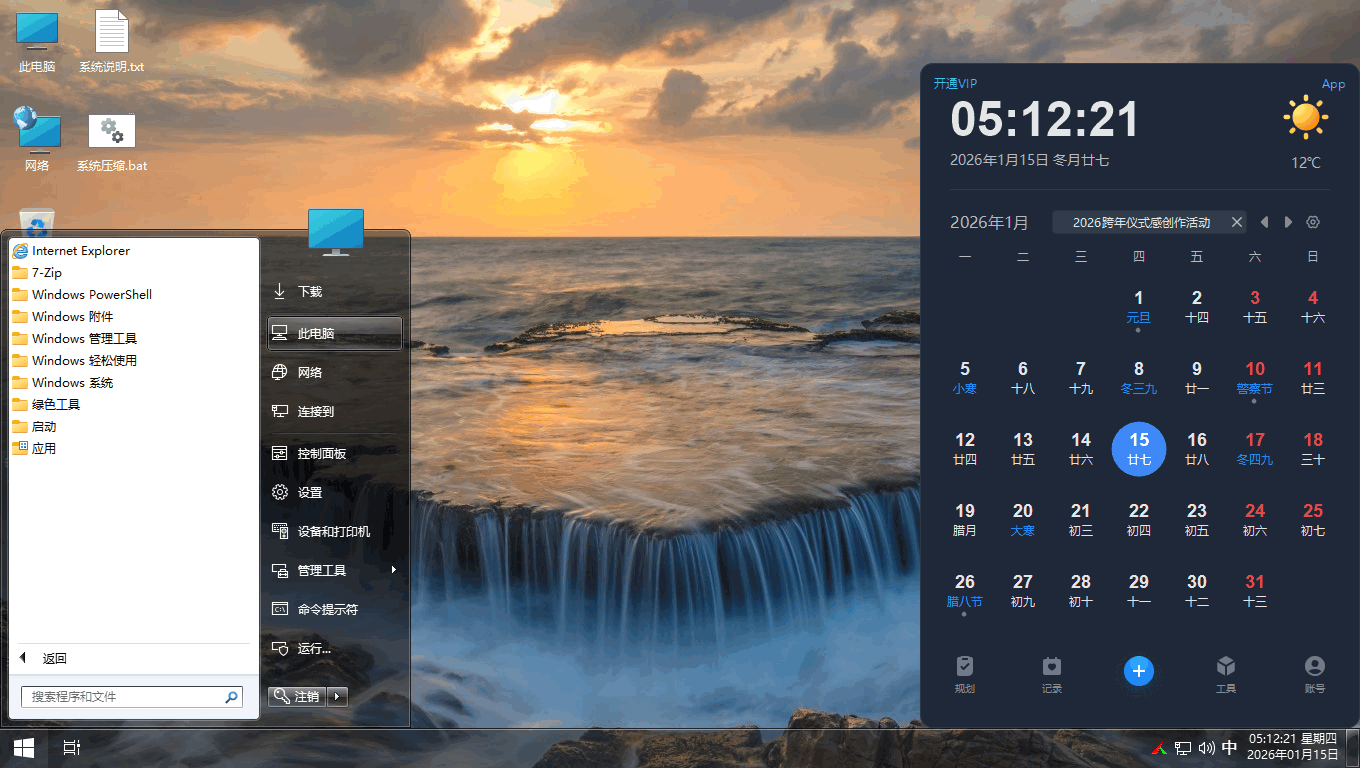Dismiss the 2026跨年仪式感创作活动 banner
The width and height of the screenshot is (1360, 768).
pyautogui.click(x=1236, y=222)
